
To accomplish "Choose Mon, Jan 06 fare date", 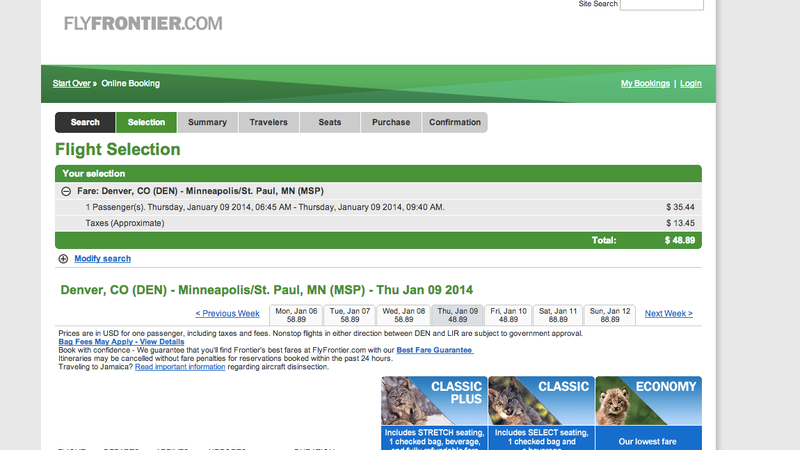I will tap(296, 315).
